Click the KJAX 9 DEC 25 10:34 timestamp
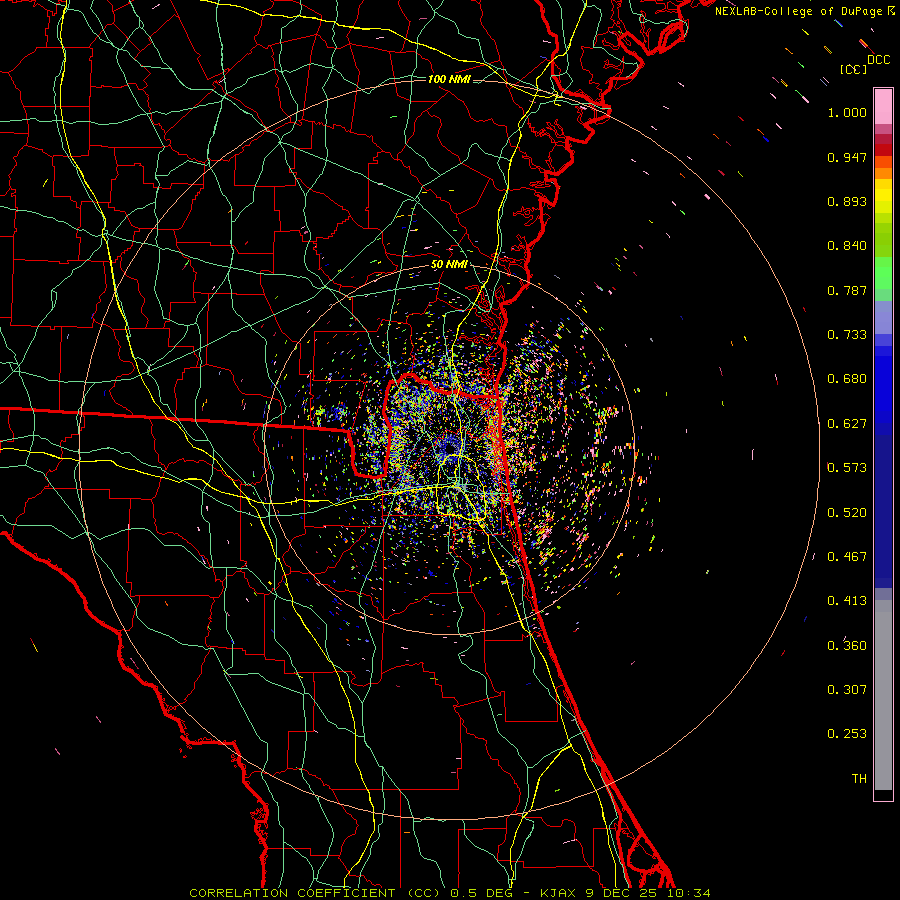 pyautogui.click(x=625, y=893)
